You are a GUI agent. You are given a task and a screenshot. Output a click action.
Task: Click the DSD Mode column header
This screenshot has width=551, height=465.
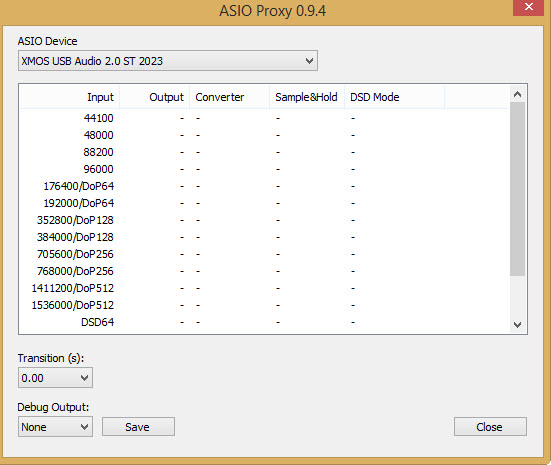394,97
